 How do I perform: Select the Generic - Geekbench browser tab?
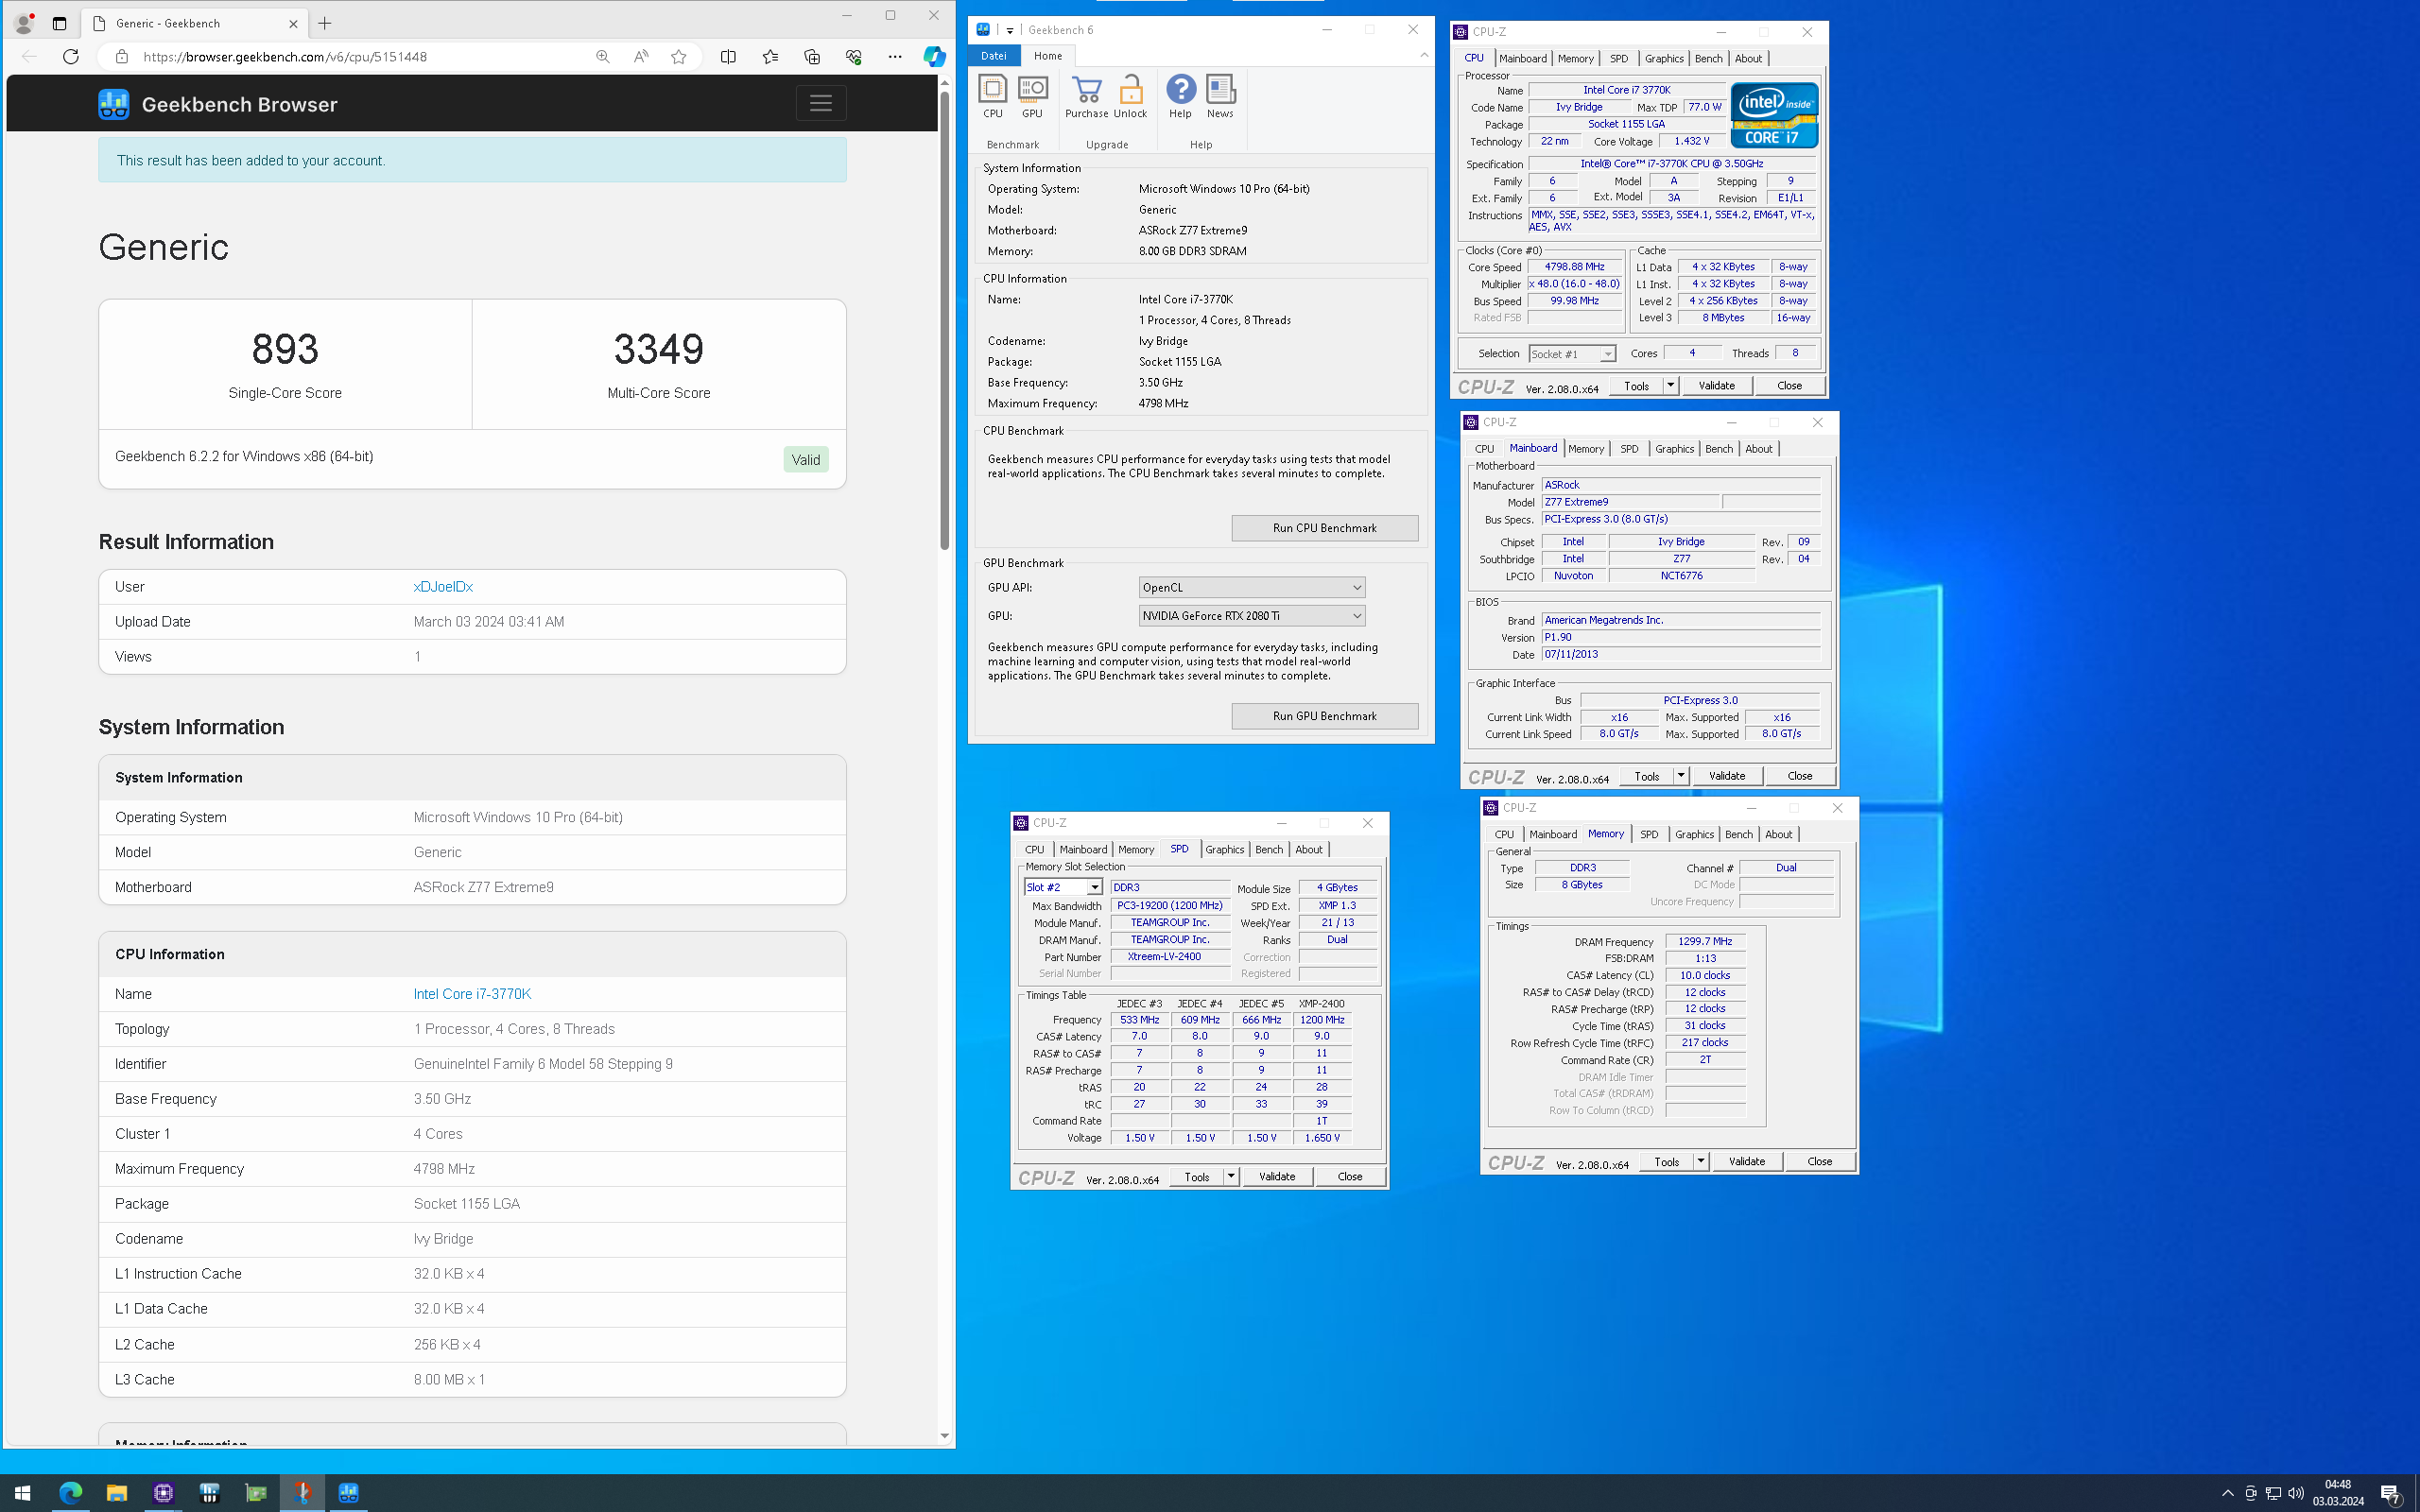[x=195, y=23]
